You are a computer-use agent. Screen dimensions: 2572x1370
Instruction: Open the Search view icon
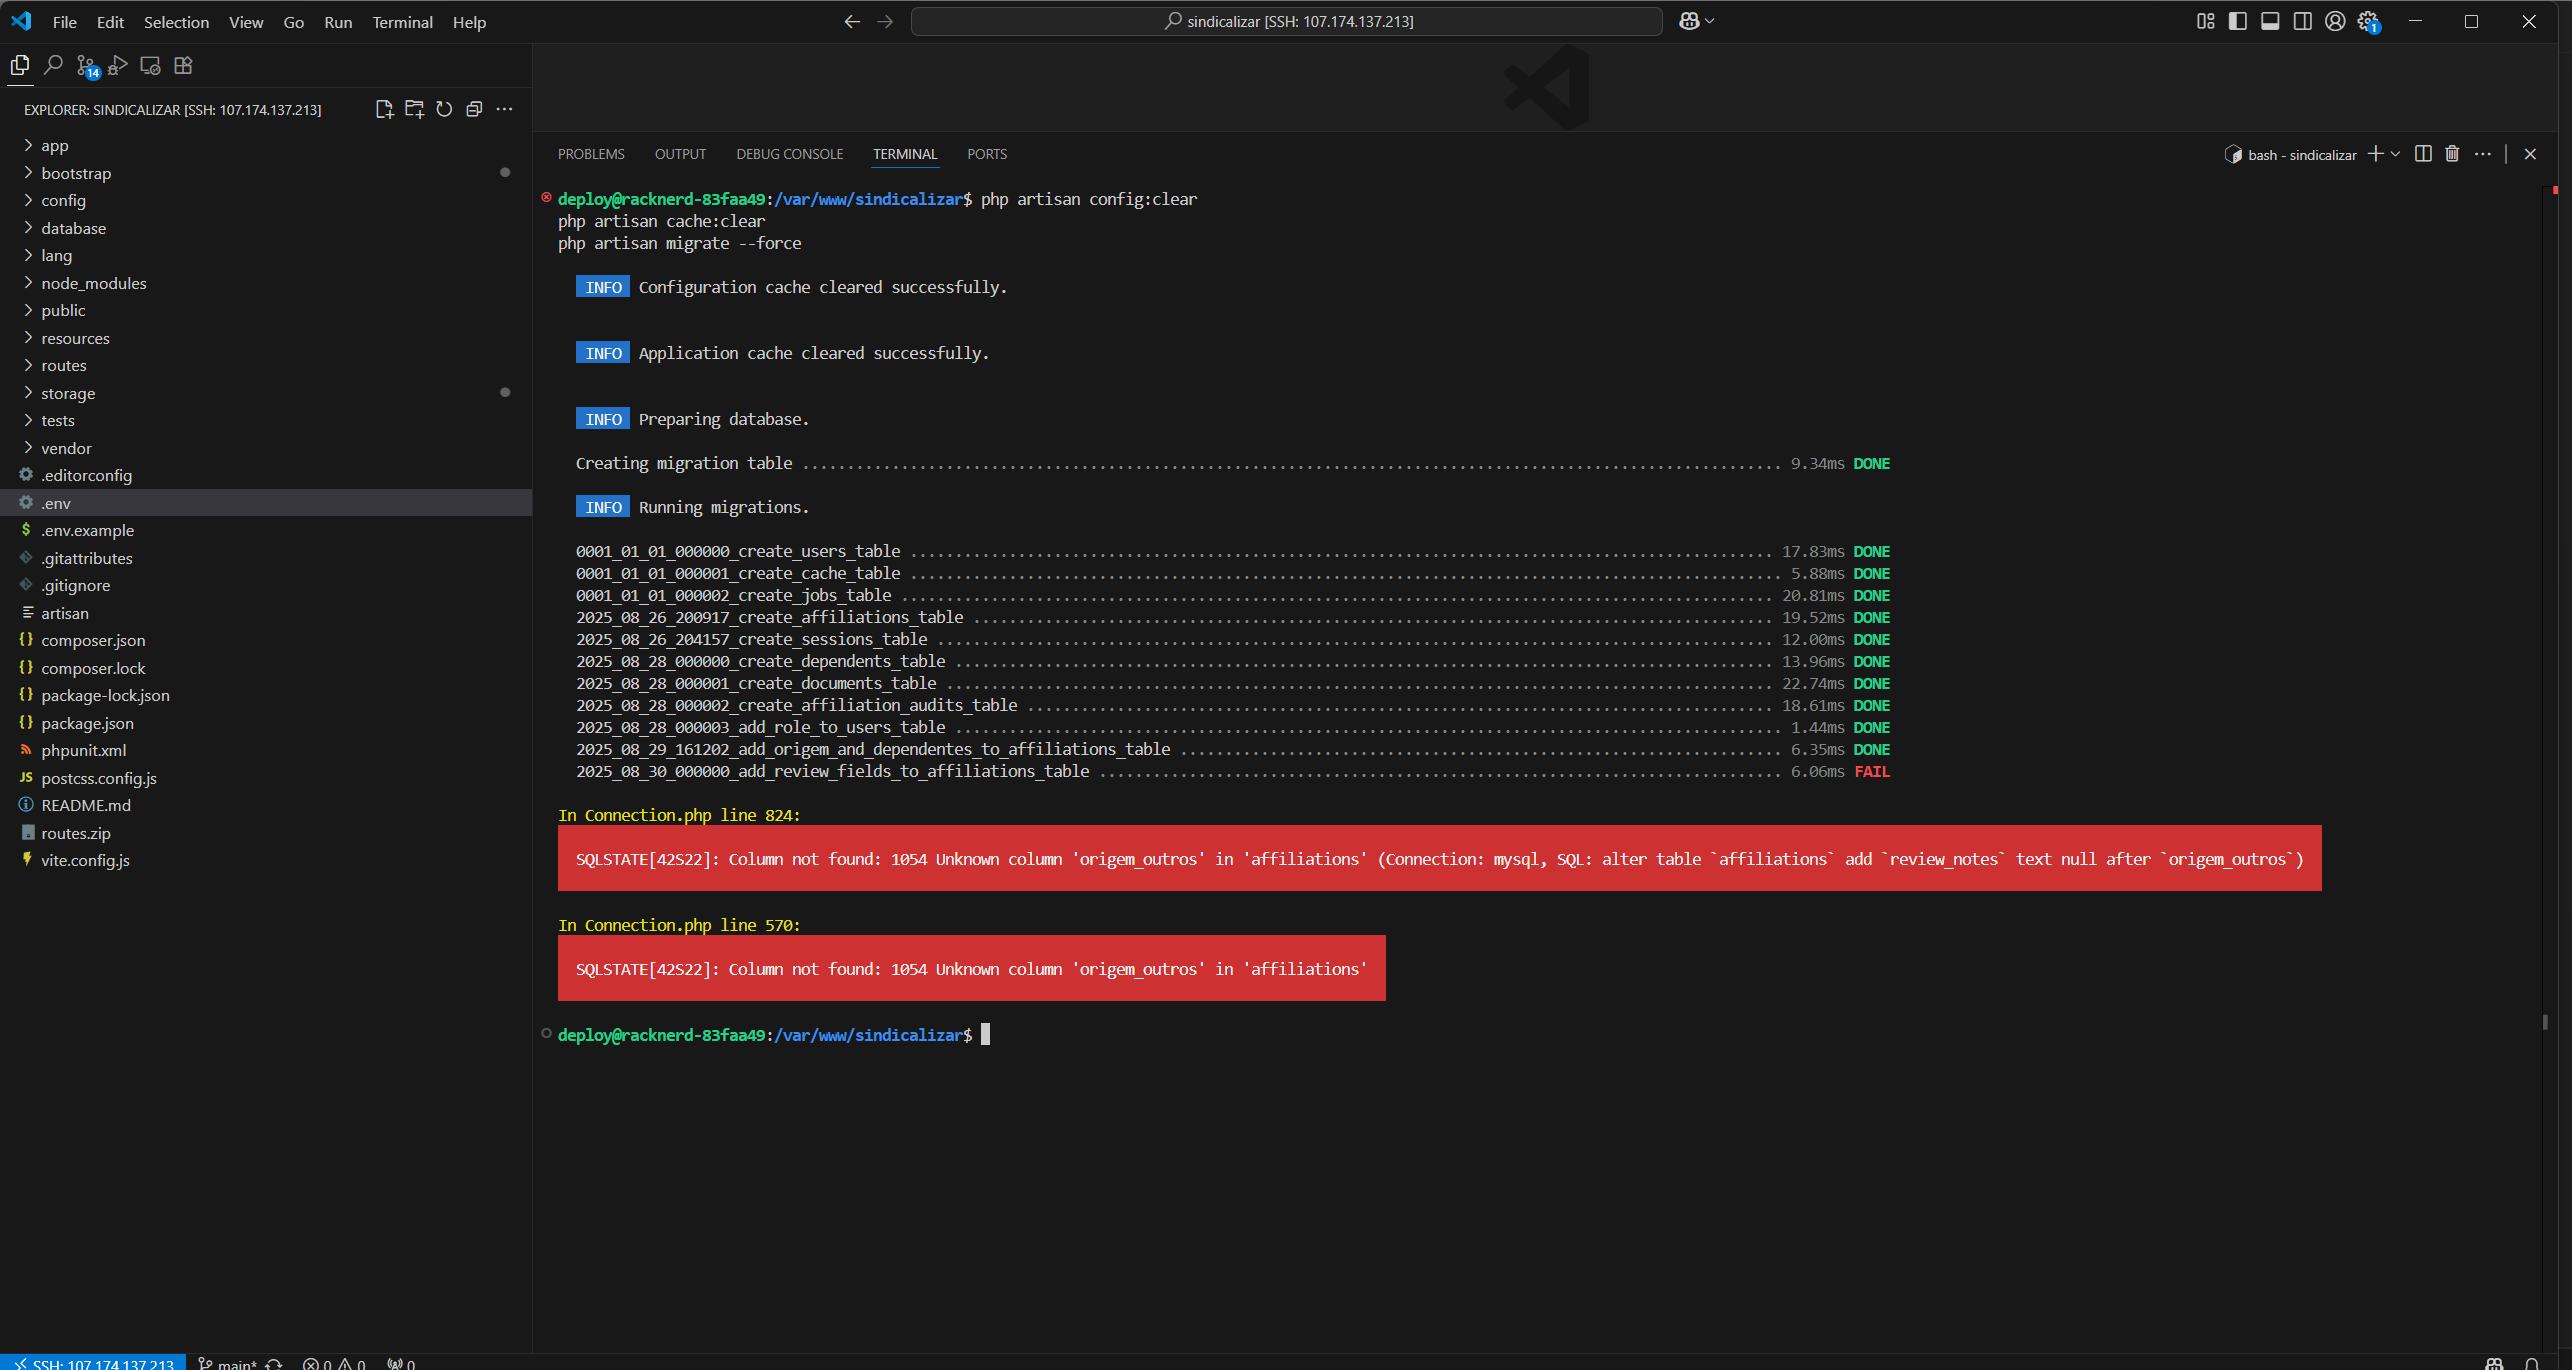pos(53,66)
